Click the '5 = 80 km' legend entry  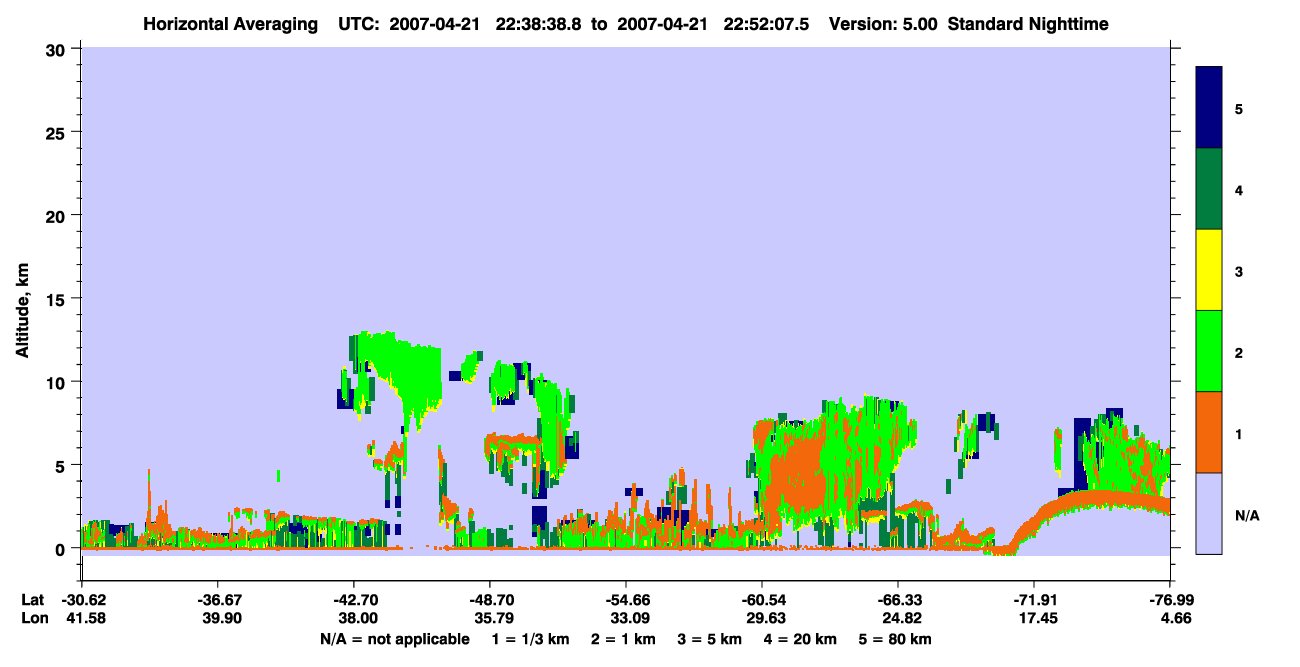pos(895,639)
